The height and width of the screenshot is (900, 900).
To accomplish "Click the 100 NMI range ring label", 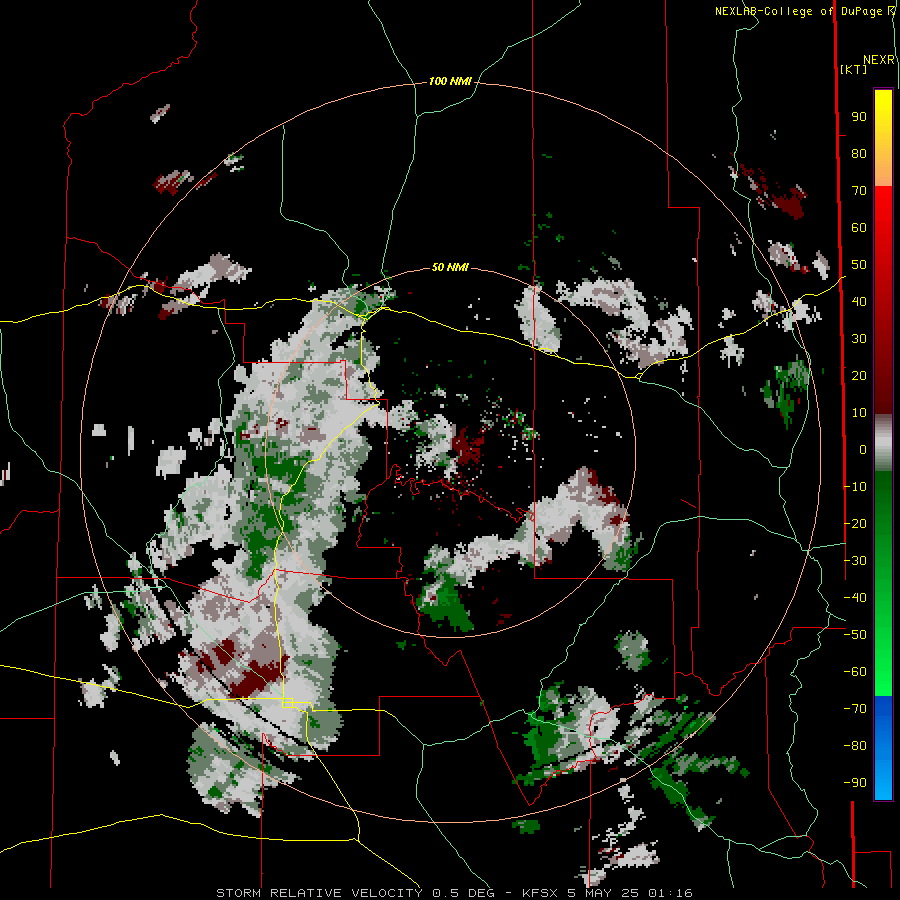I will (x=450, y=82).
